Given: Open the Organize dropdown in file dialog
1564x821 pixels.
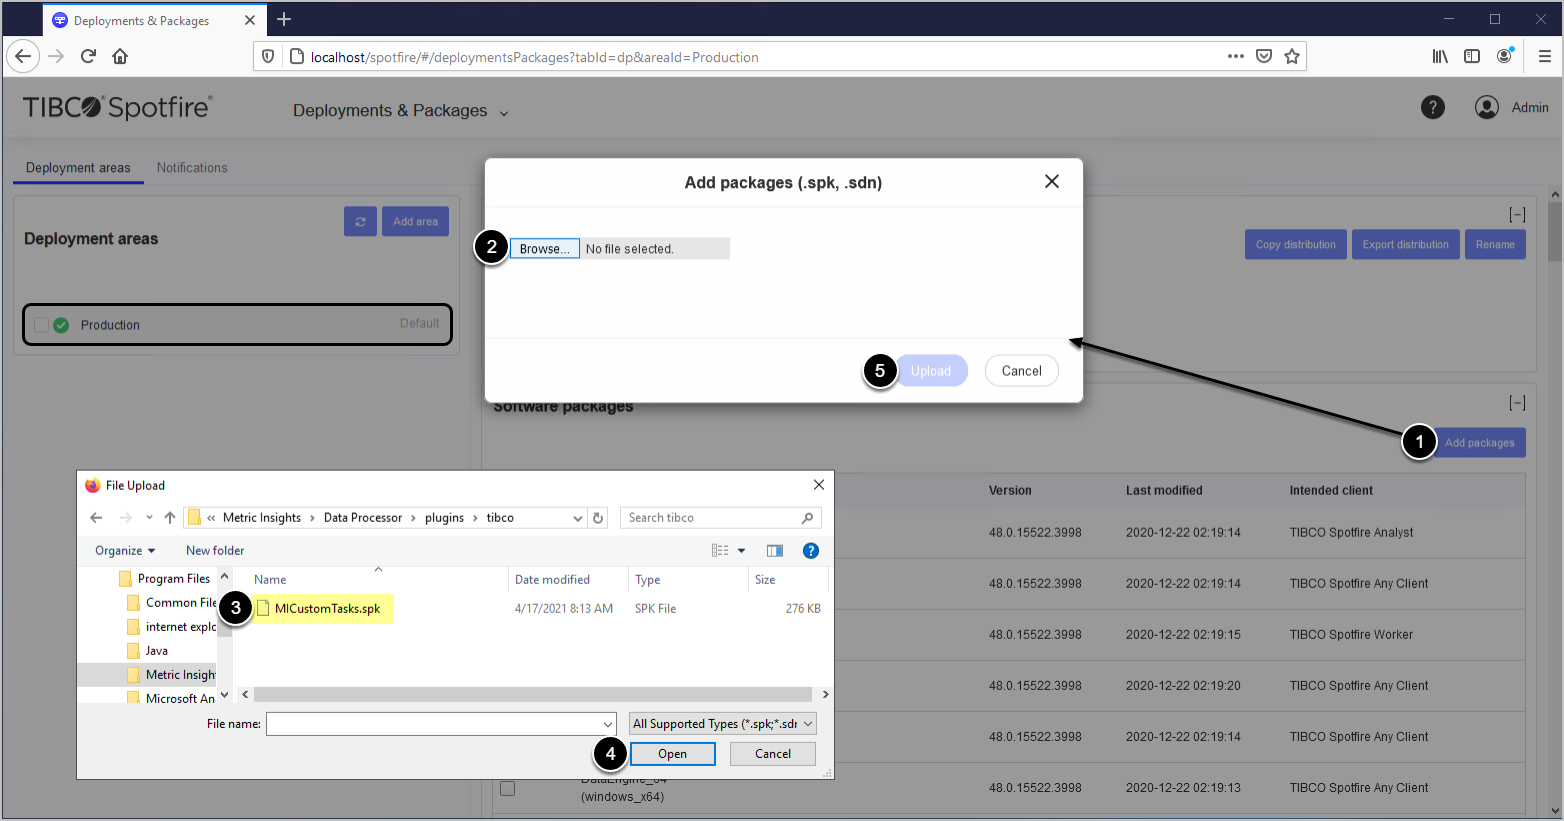Looking at the screenshot, I should (125, 550).
